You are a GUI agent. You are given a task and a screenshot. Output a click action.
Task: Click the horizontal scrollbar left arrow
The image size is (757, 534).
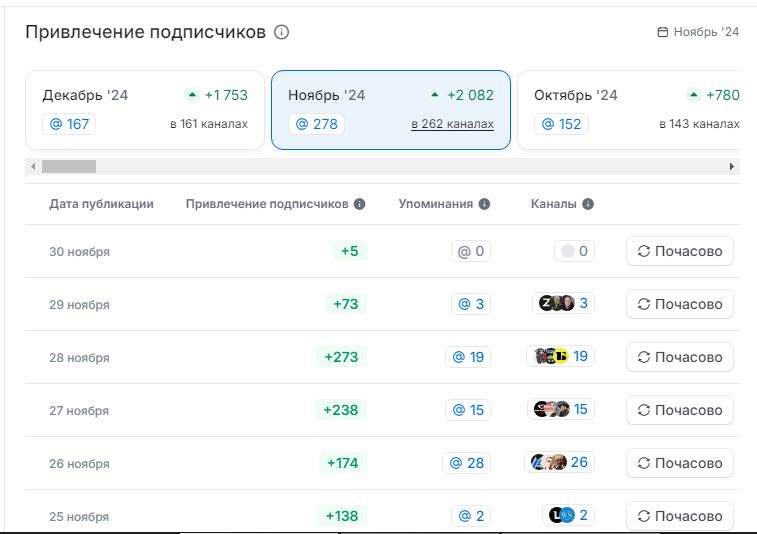pos(33,166)
